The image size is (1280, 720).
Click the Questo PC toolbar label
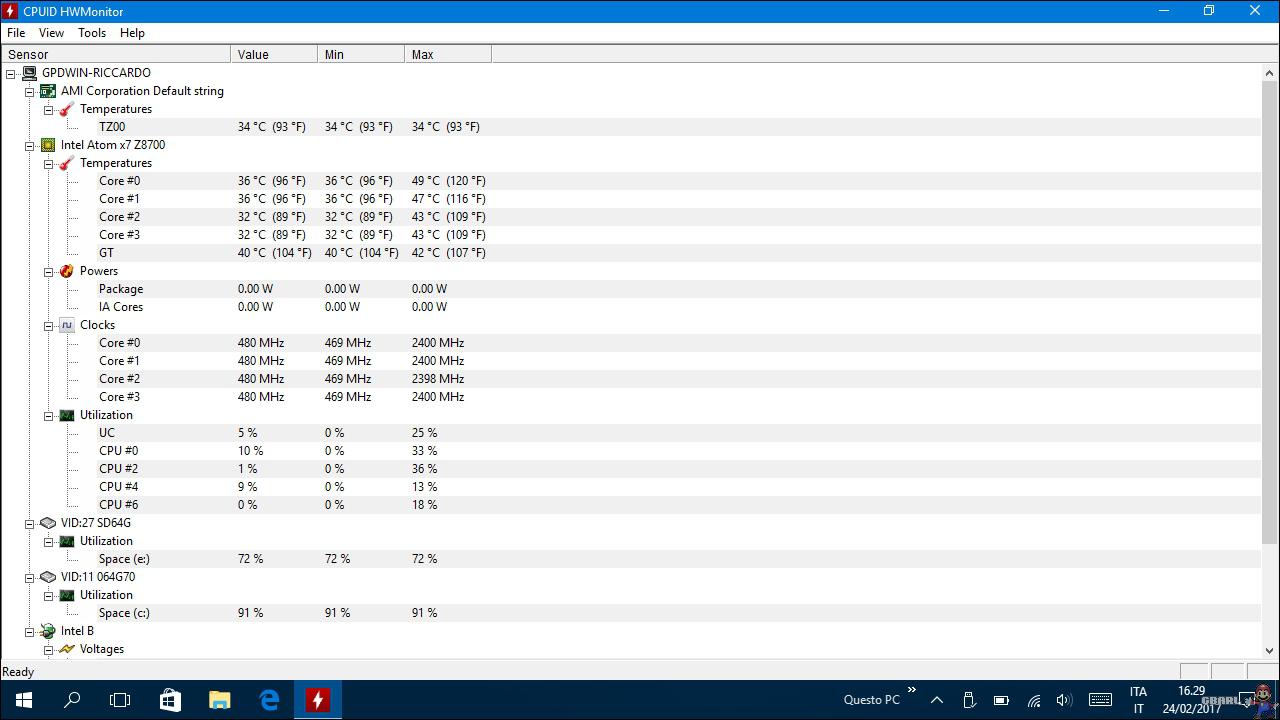pyautogui.click(x=871, y=700)
